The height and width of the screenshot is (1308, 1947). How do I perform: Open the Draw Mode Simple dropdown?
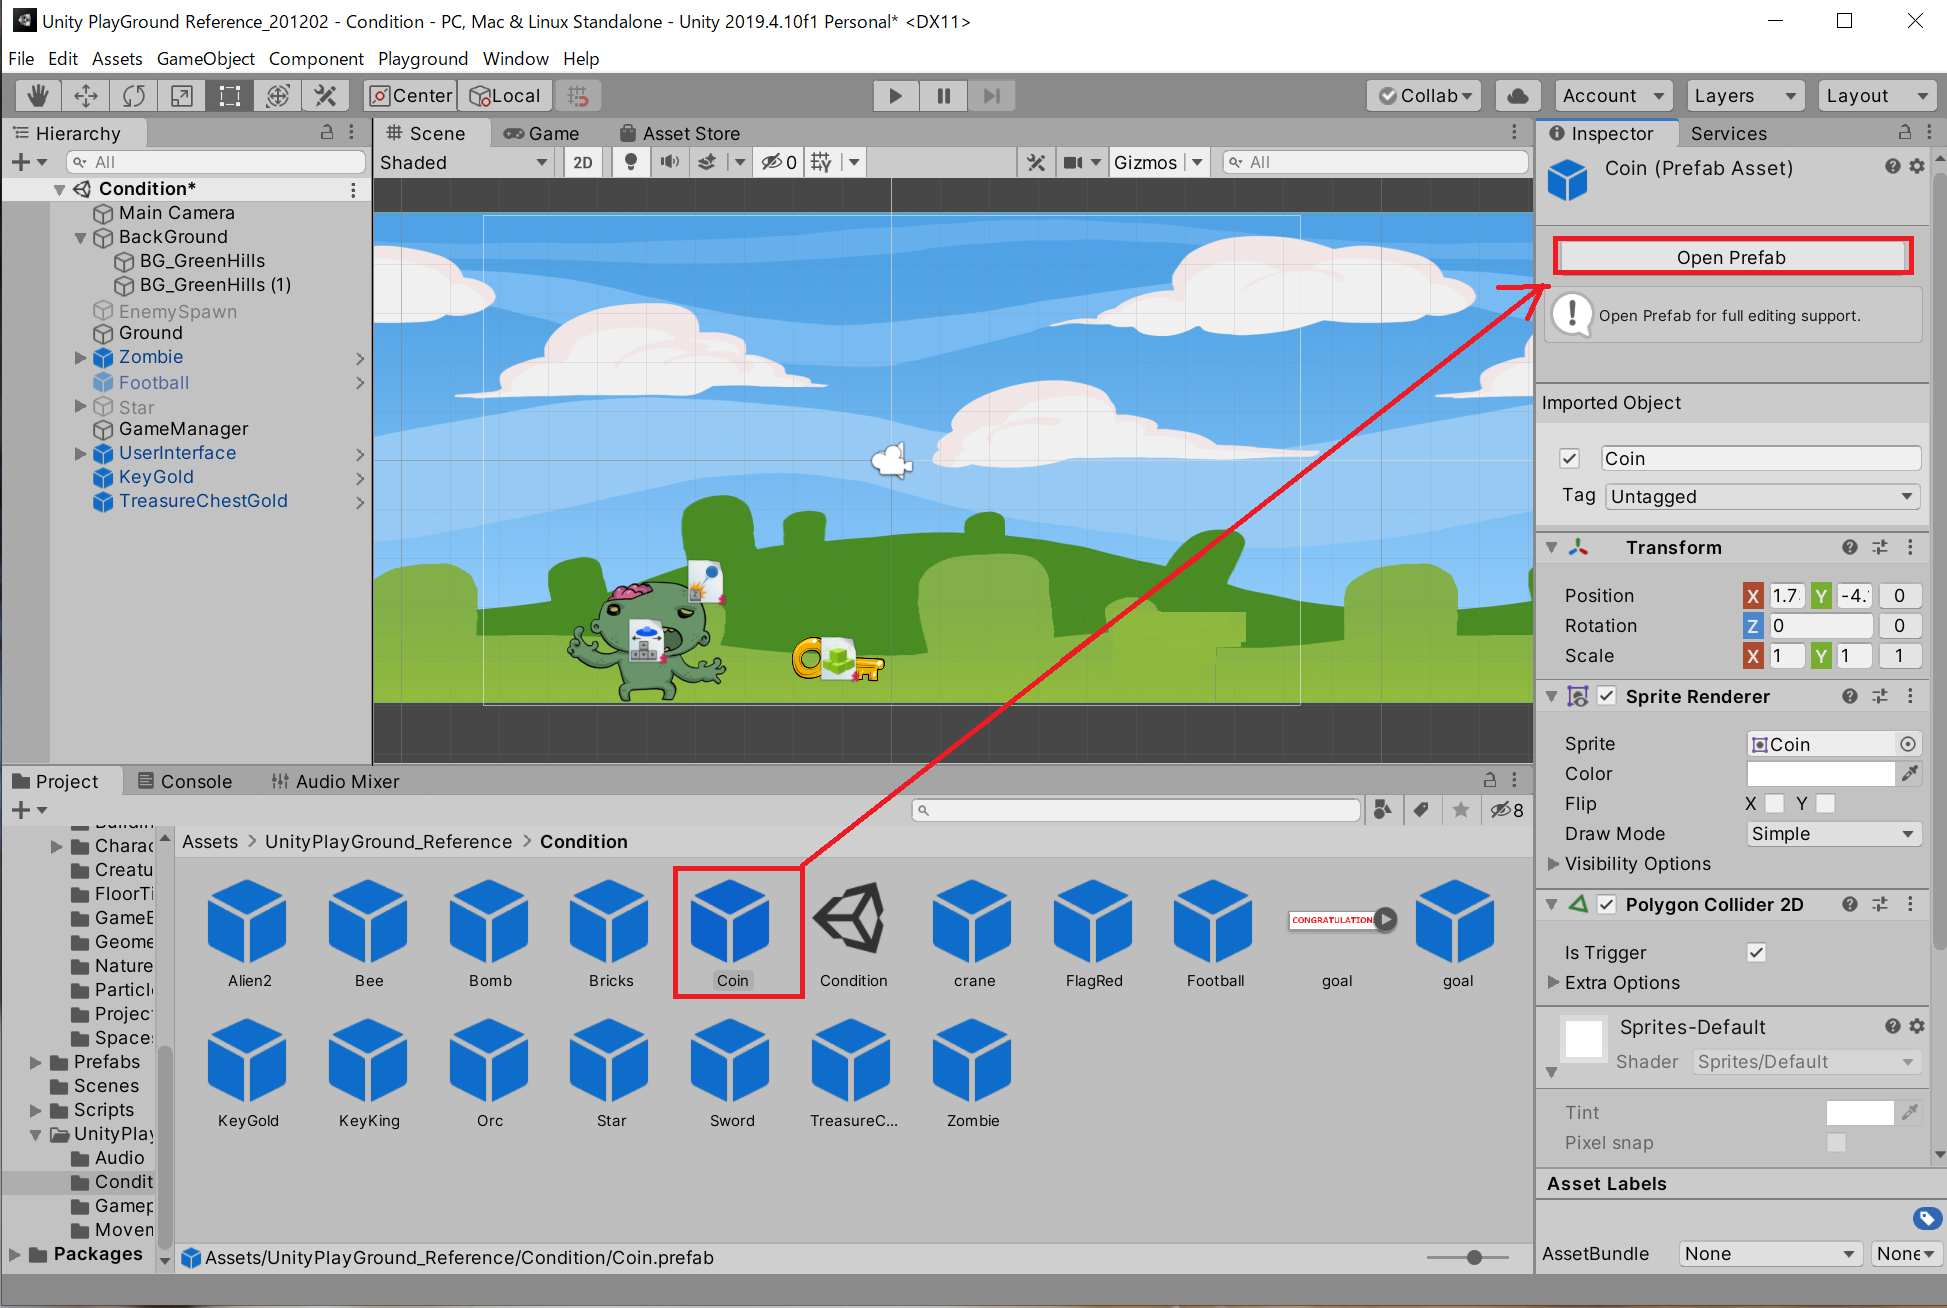1832,834
